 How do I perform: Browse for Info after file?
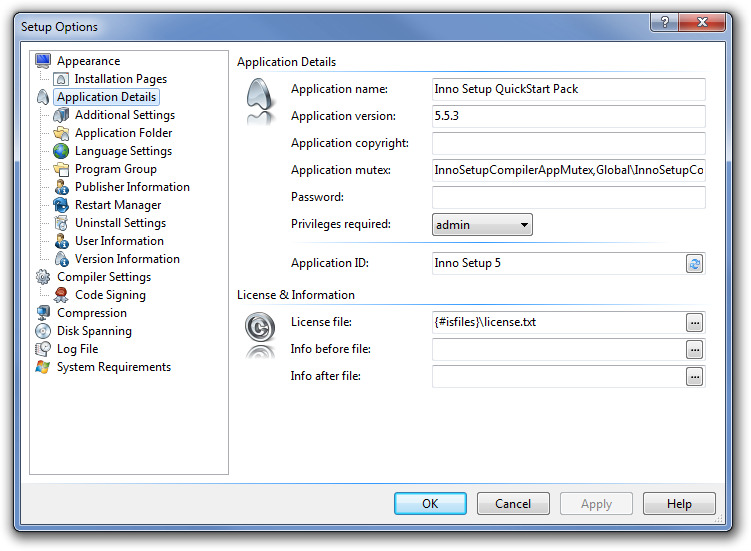click(695, 376)
